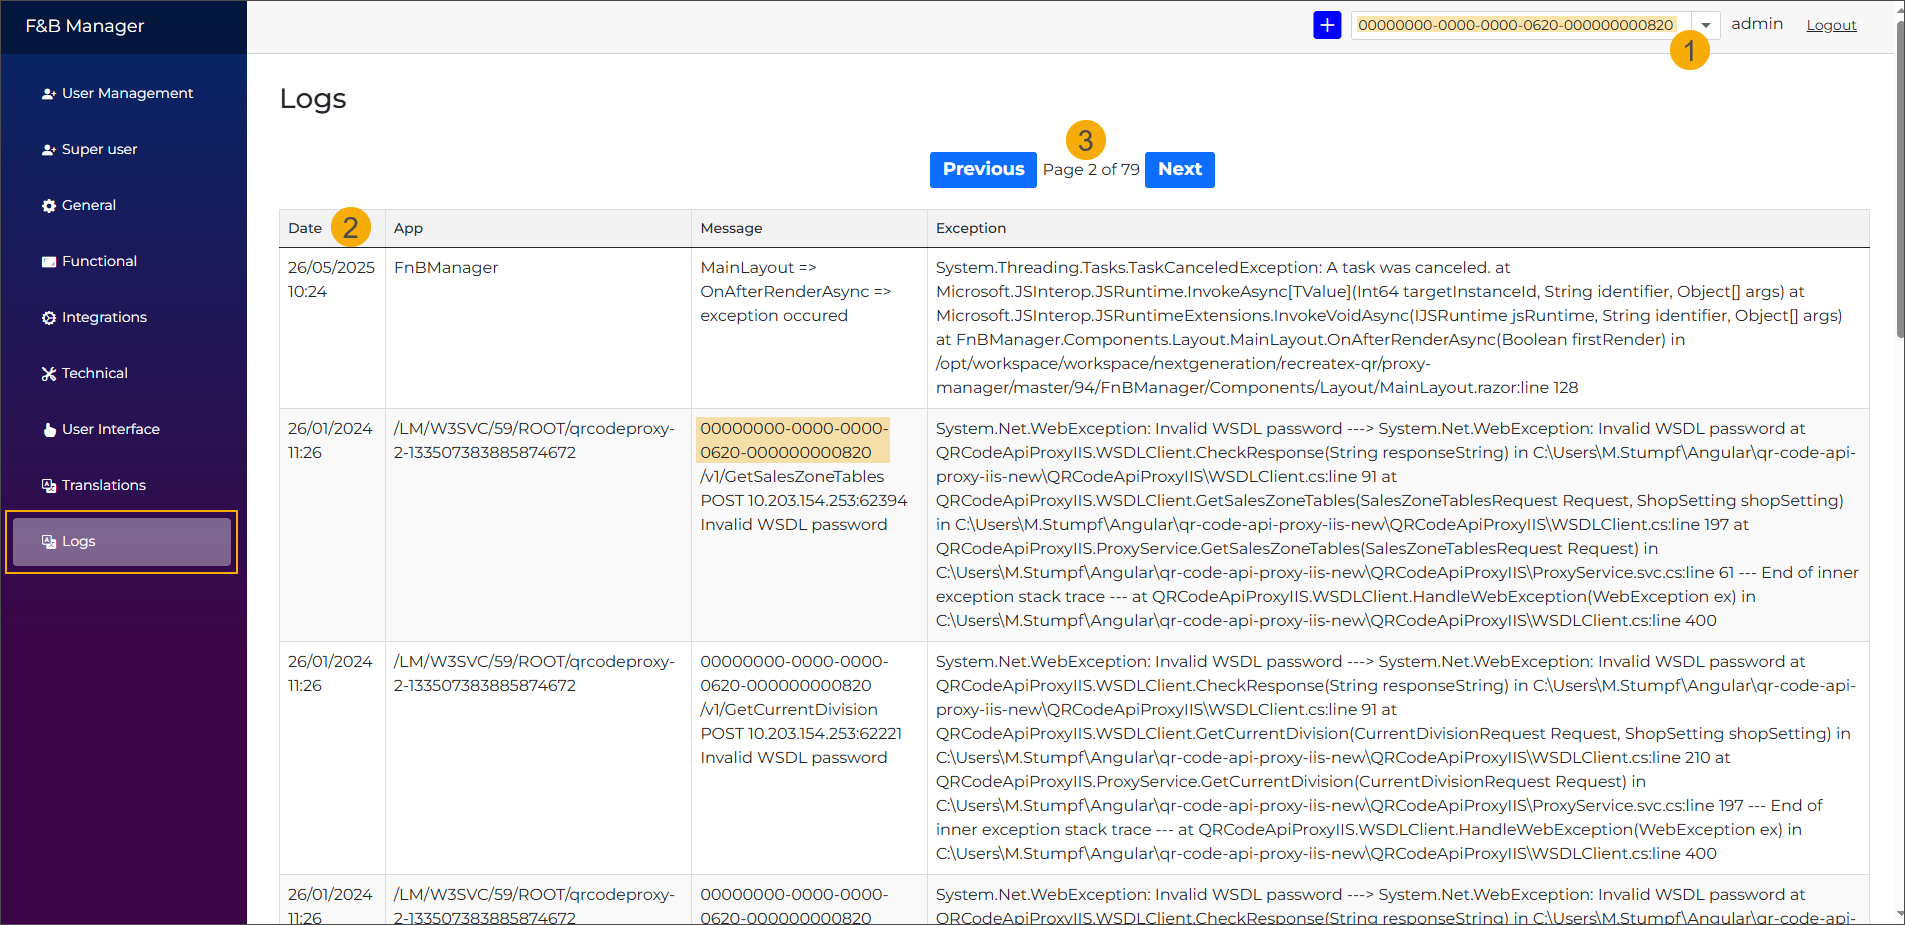The height and width of the screenshot is (925, 1905).
Task: Click the Date column header
Action: [x=305, y=229]
